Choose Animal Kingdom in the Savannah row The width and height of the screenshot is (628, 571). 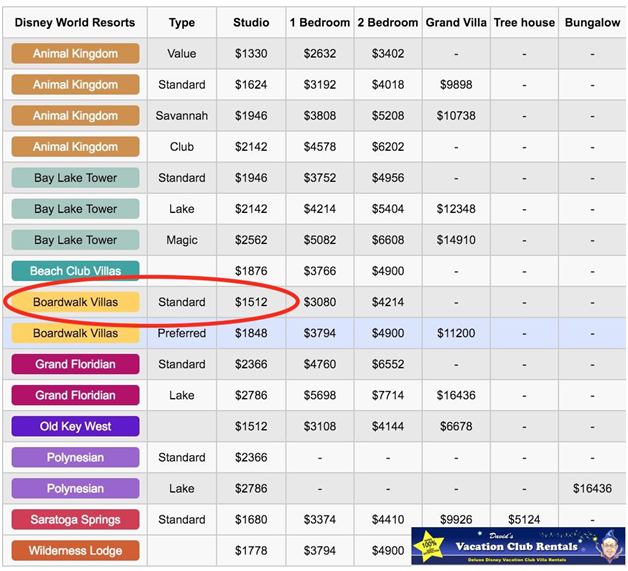tap(75, 116)
